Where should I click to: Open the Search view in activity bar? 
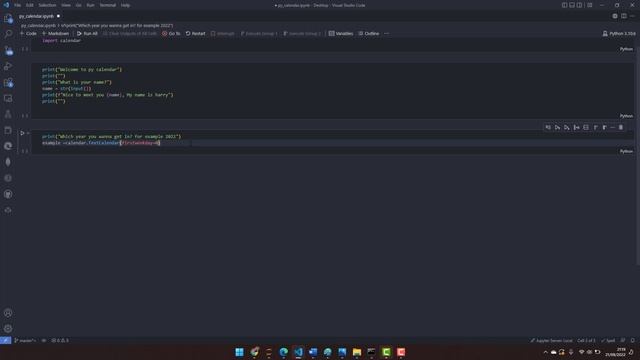point(8,34)
